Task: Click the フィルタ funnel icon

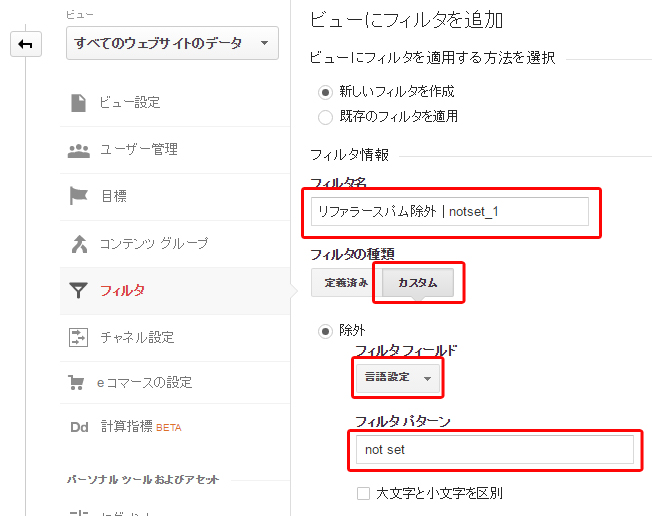Action: (78, 291)
